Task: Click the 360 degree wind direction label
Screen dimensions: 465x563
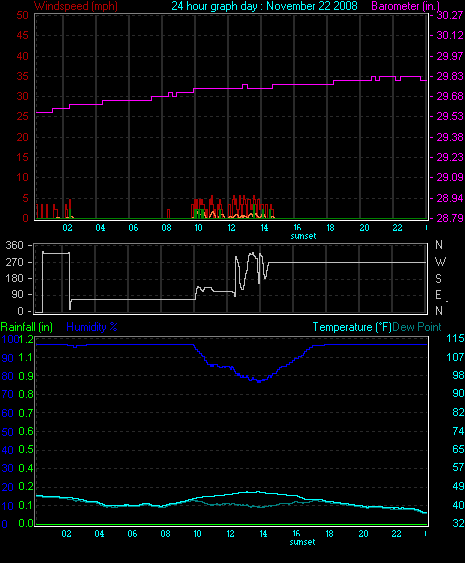Action: coord(14,245)
